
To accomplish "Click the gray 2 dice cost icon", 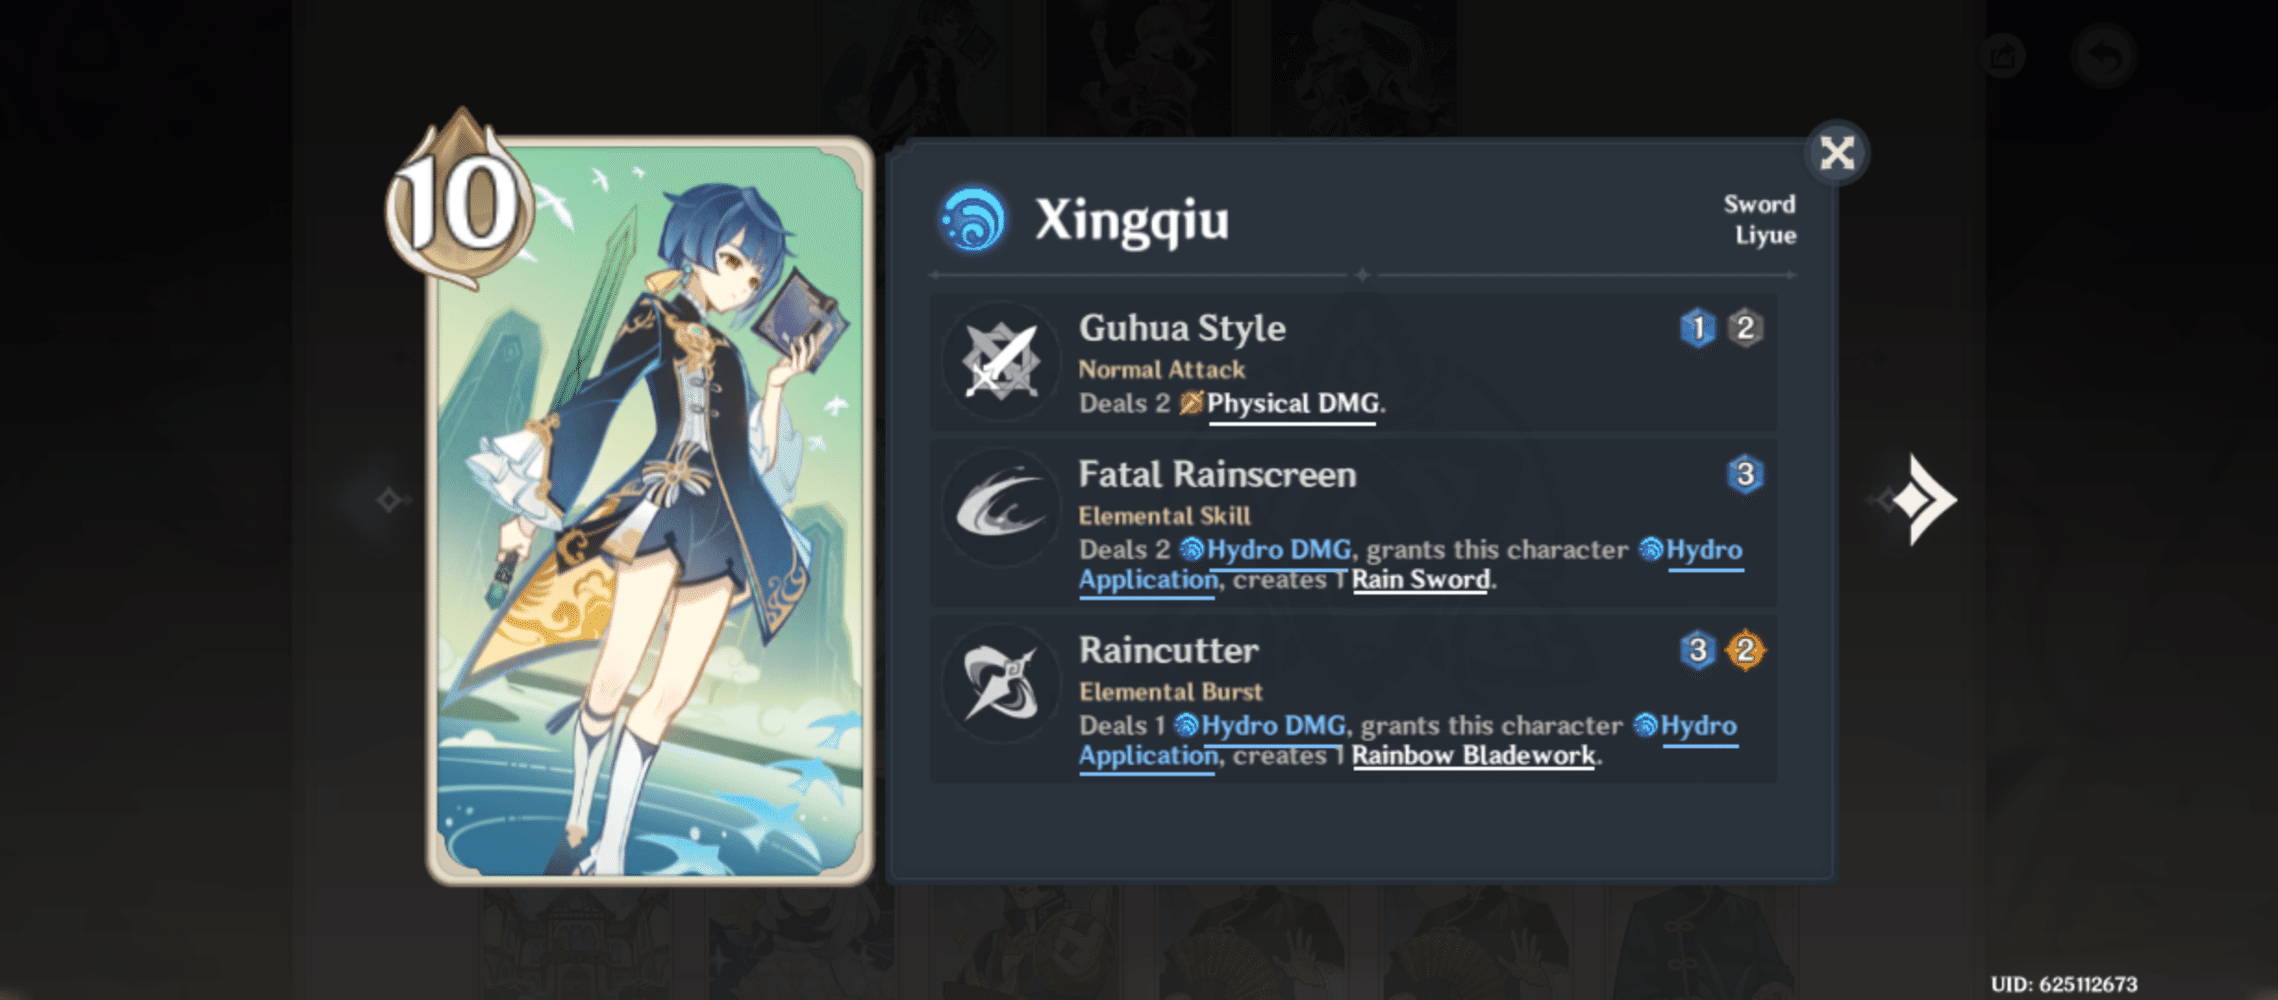I will (x=1745, y=328).
